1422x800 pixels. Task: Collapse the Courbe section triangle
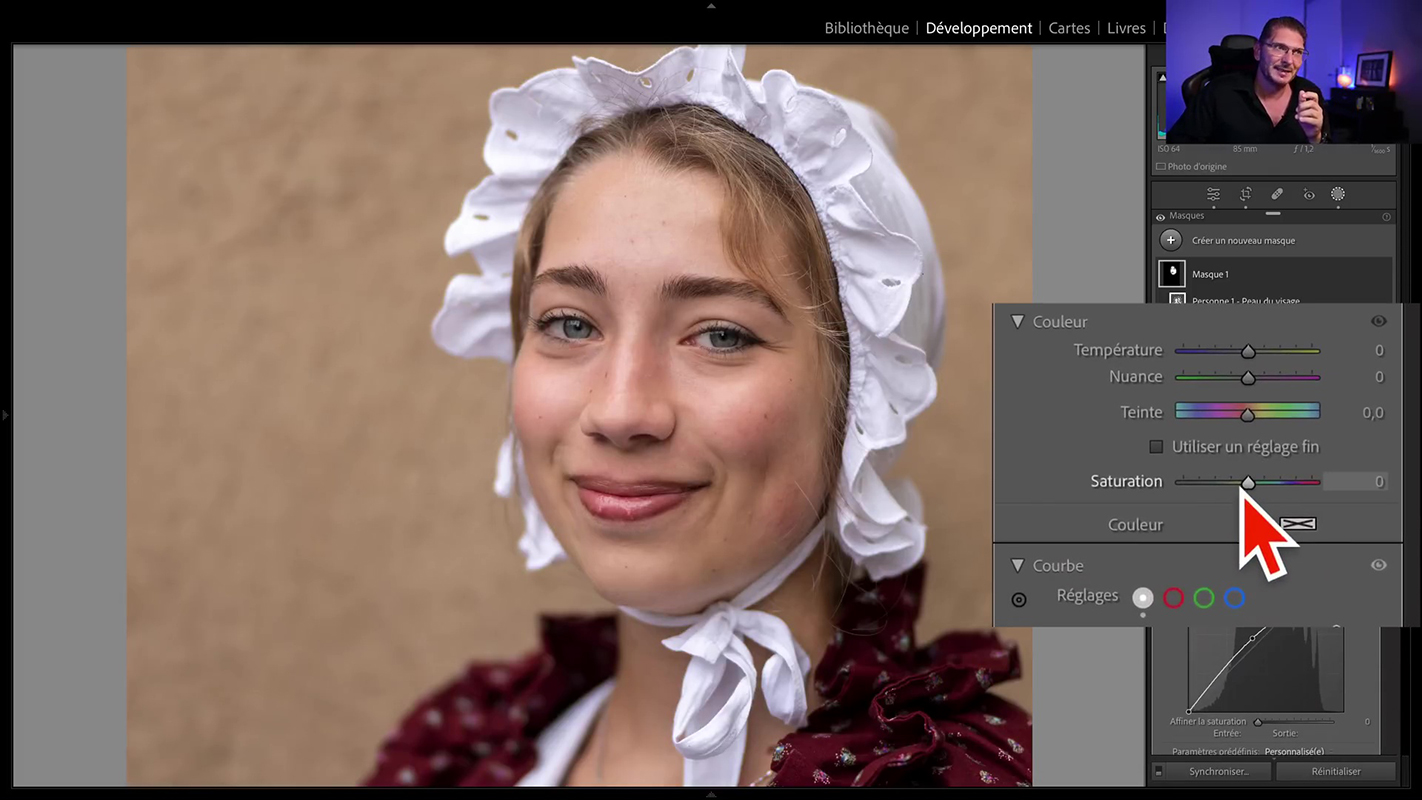click(1017, 566)
